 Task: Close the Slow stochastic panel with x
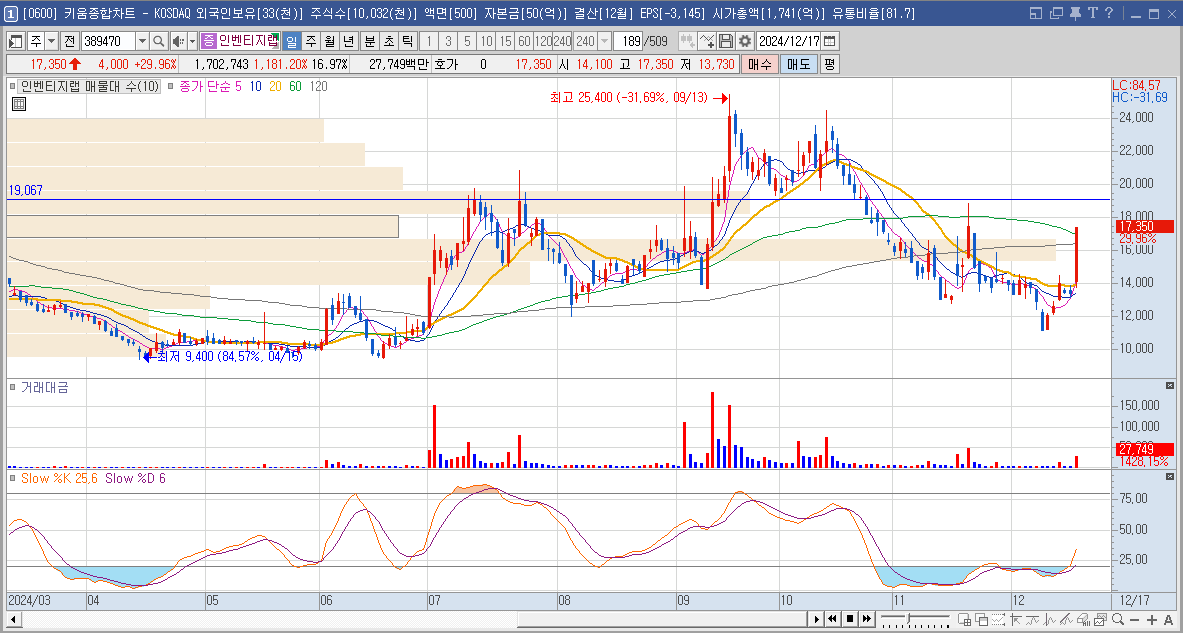1170,477
